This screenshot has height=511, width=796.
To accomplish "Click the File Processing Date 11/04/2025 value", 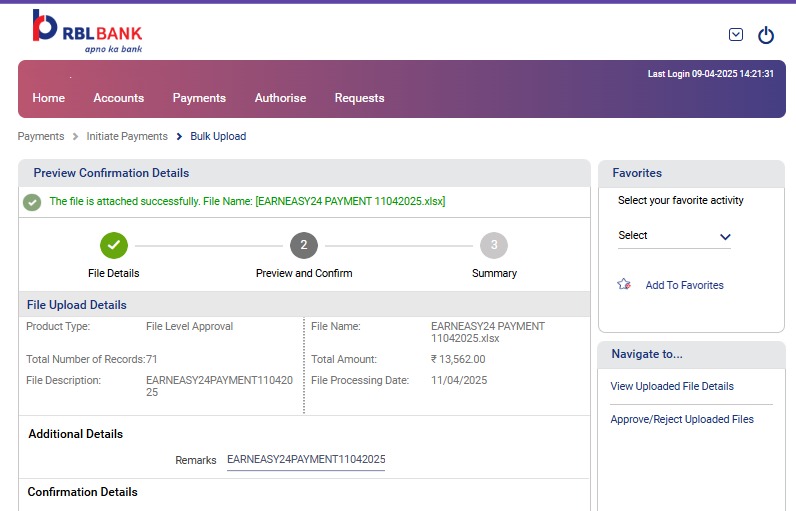I will 459,380.
